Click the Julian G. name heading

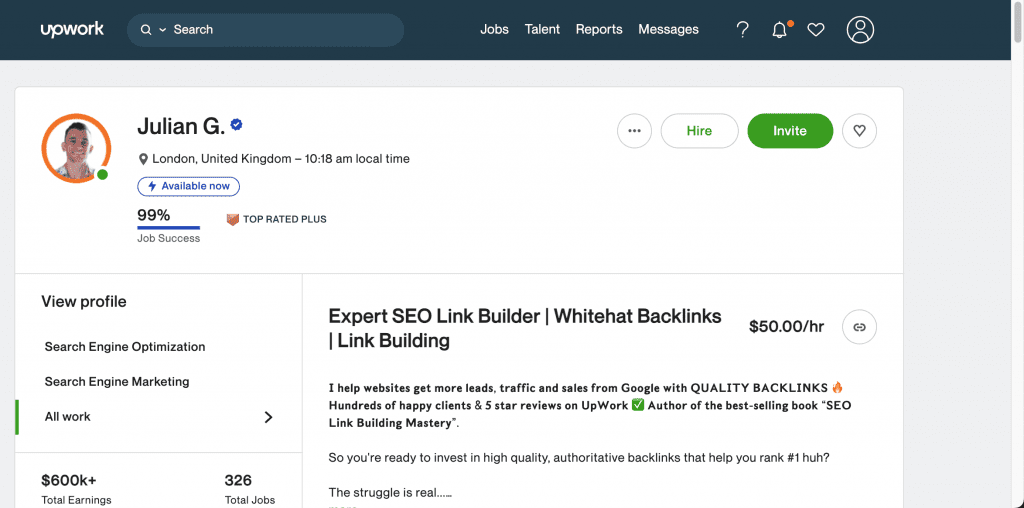(181, 126)
